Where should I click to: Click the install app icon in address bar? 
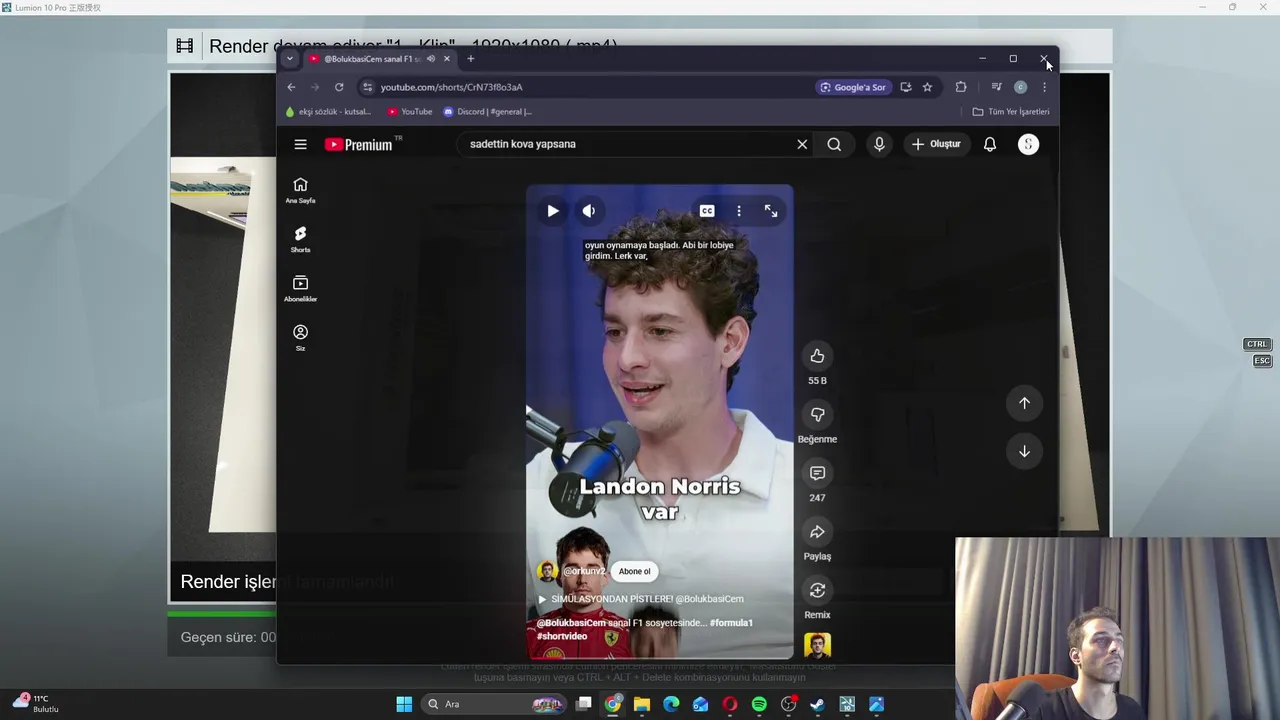click(906, 87)
